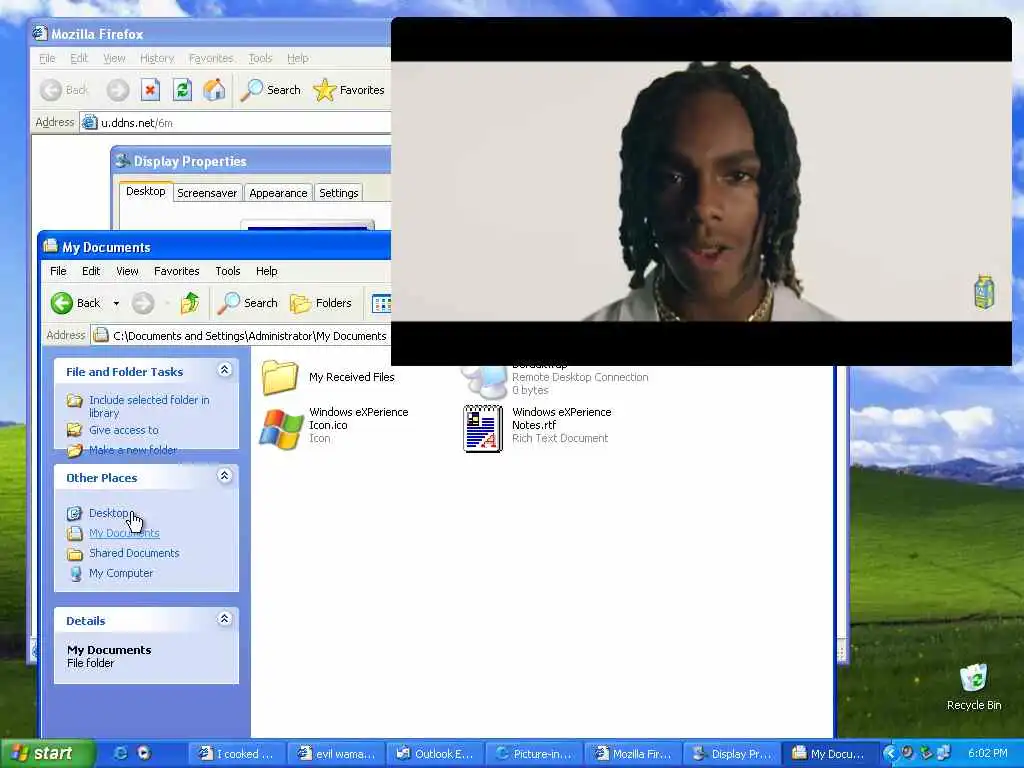Click Give access to link
This screenshot has height=768, width=1024.
pos(123,430)
